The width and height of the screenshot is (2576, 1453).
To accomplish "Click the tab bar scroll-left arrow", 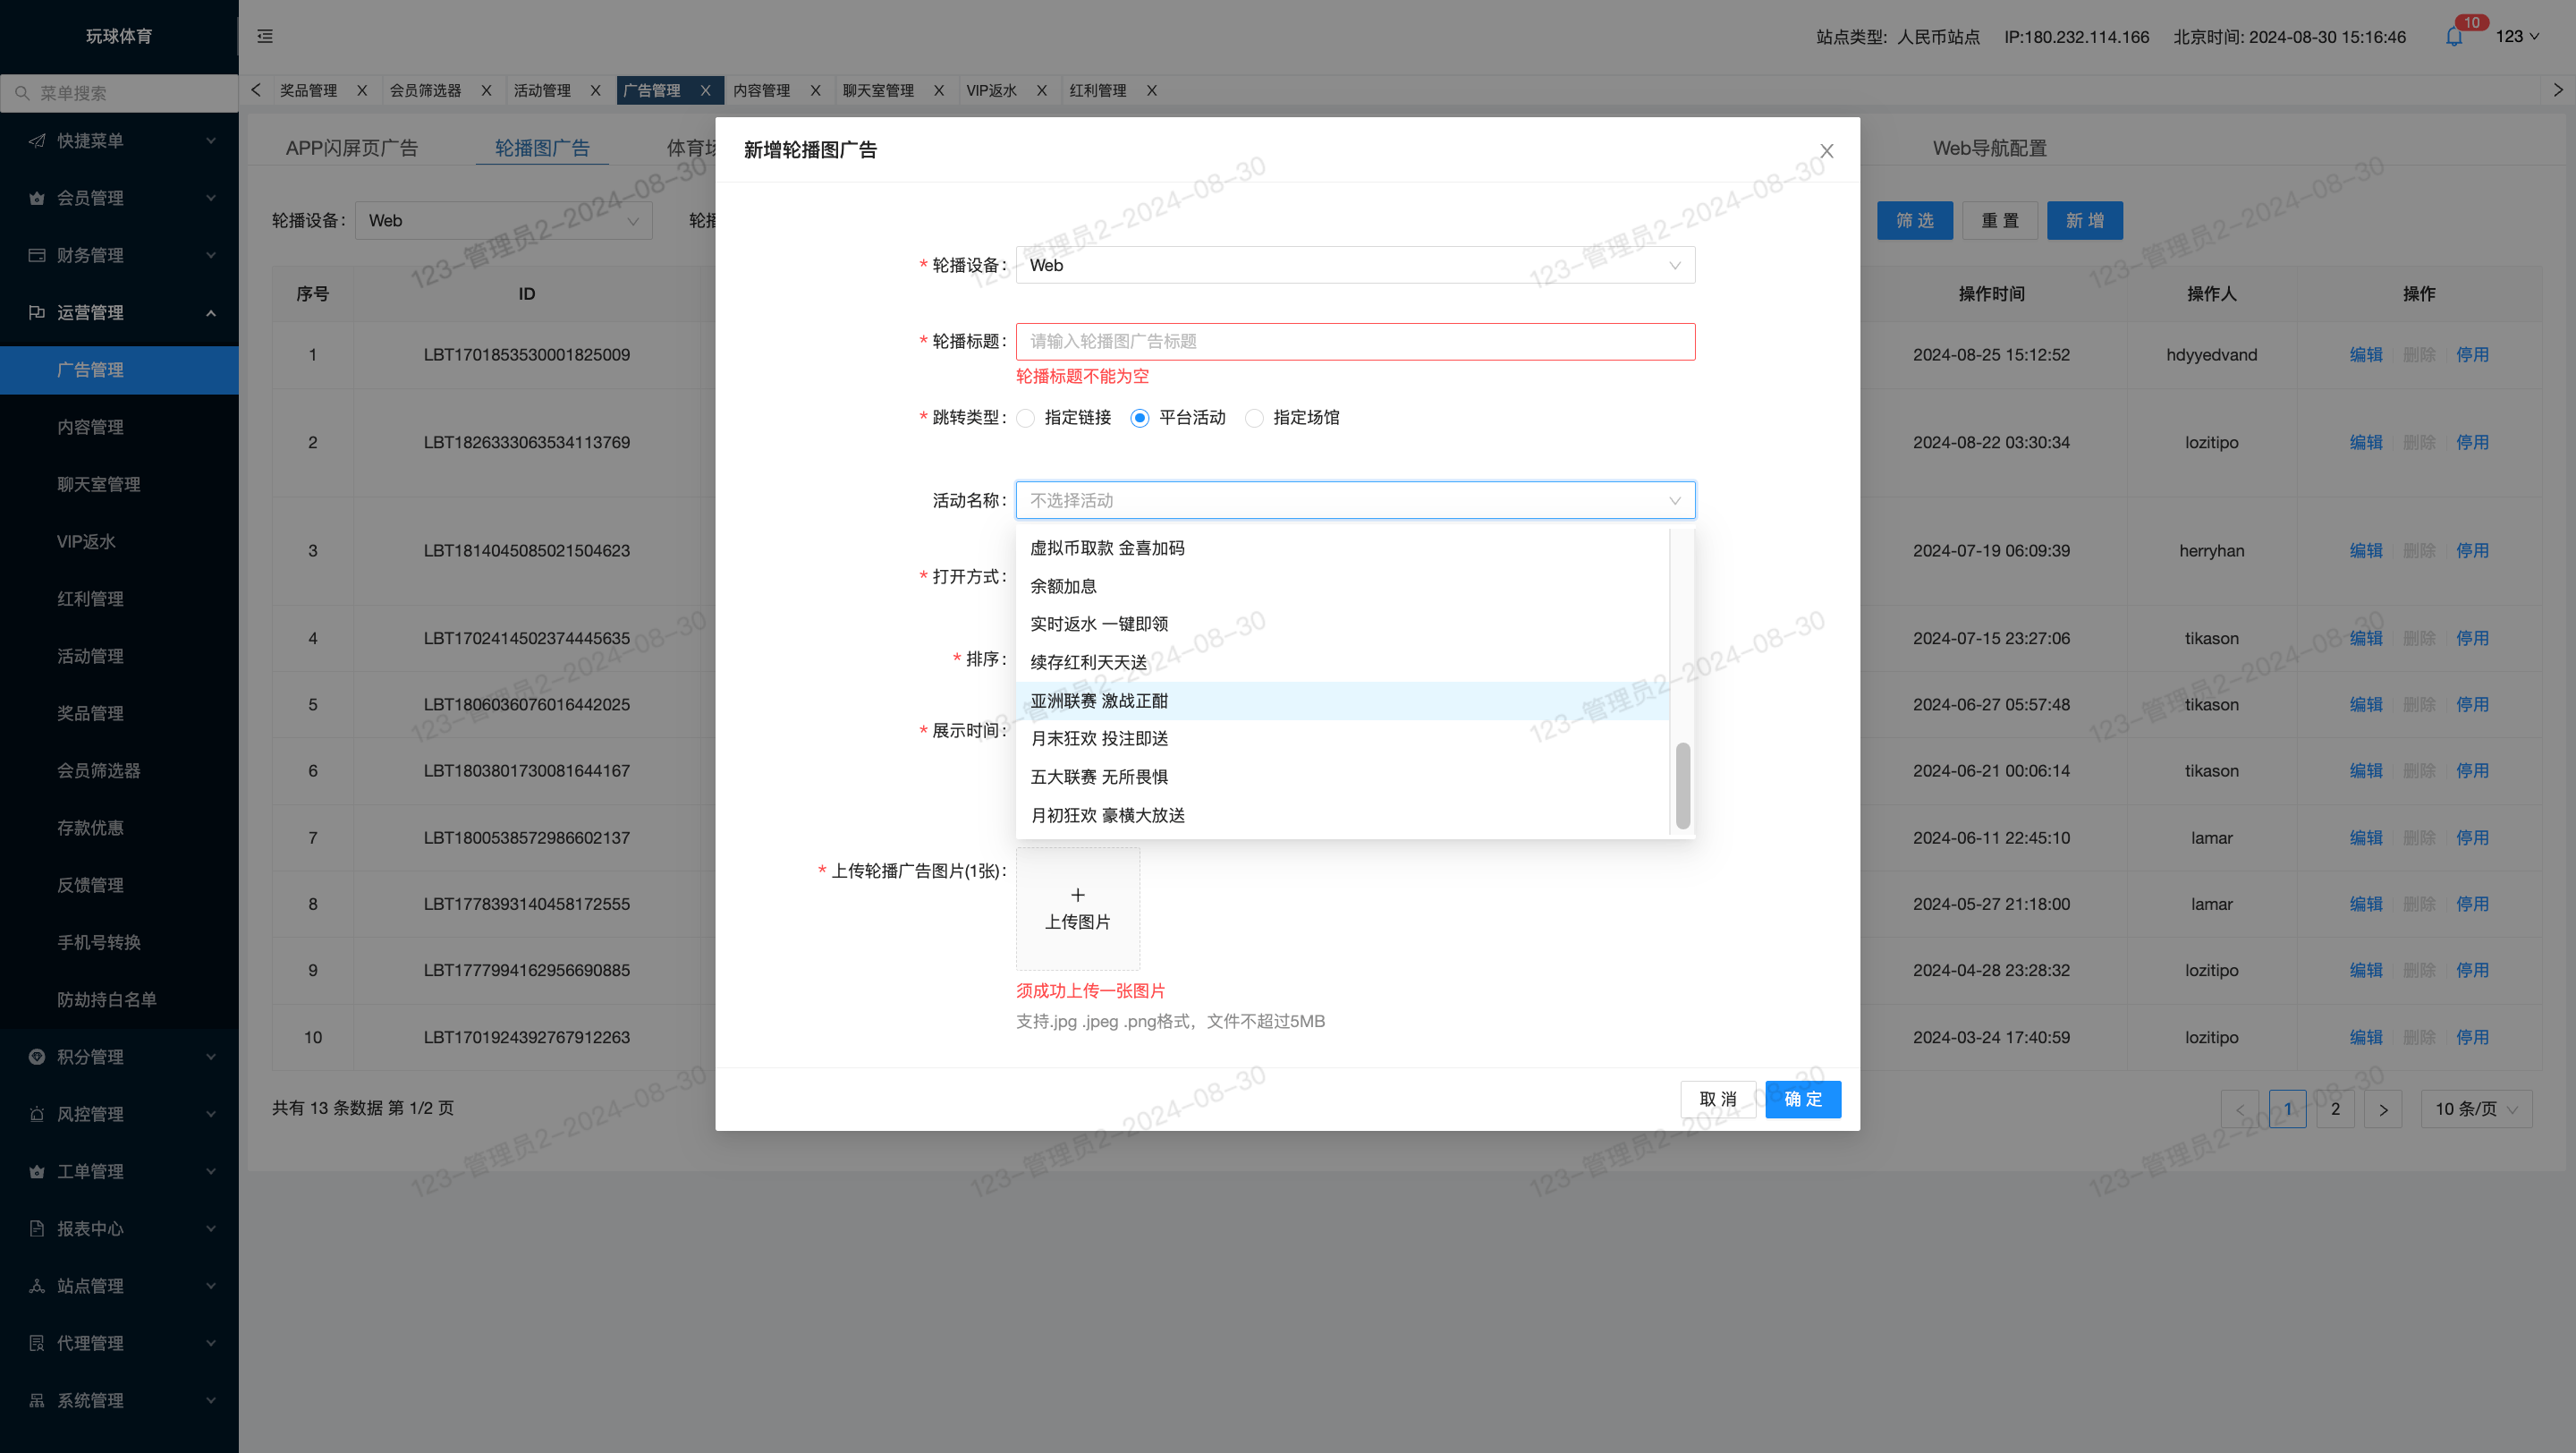I will (256, 90).
